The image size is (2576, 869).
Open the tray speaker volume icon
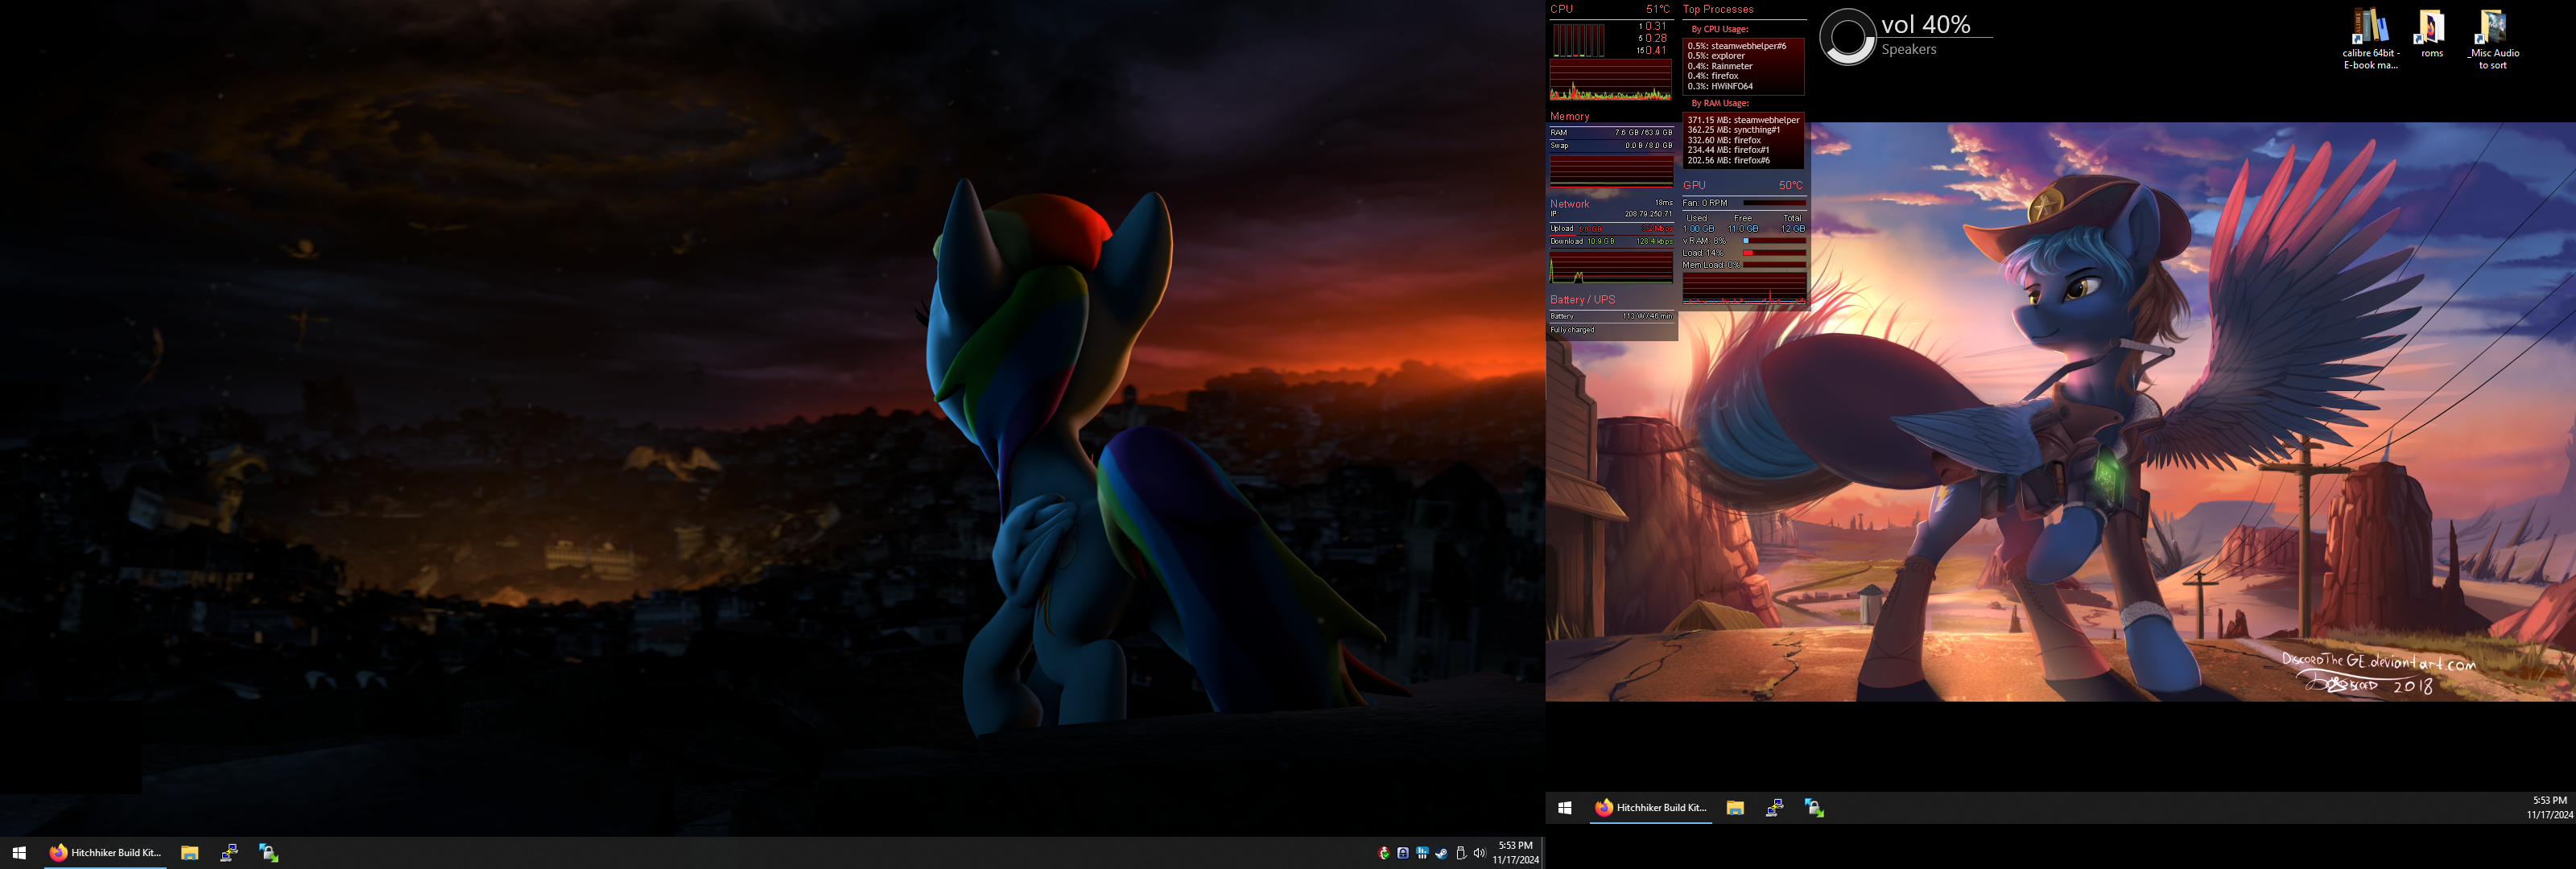[x=1480, y=853]
